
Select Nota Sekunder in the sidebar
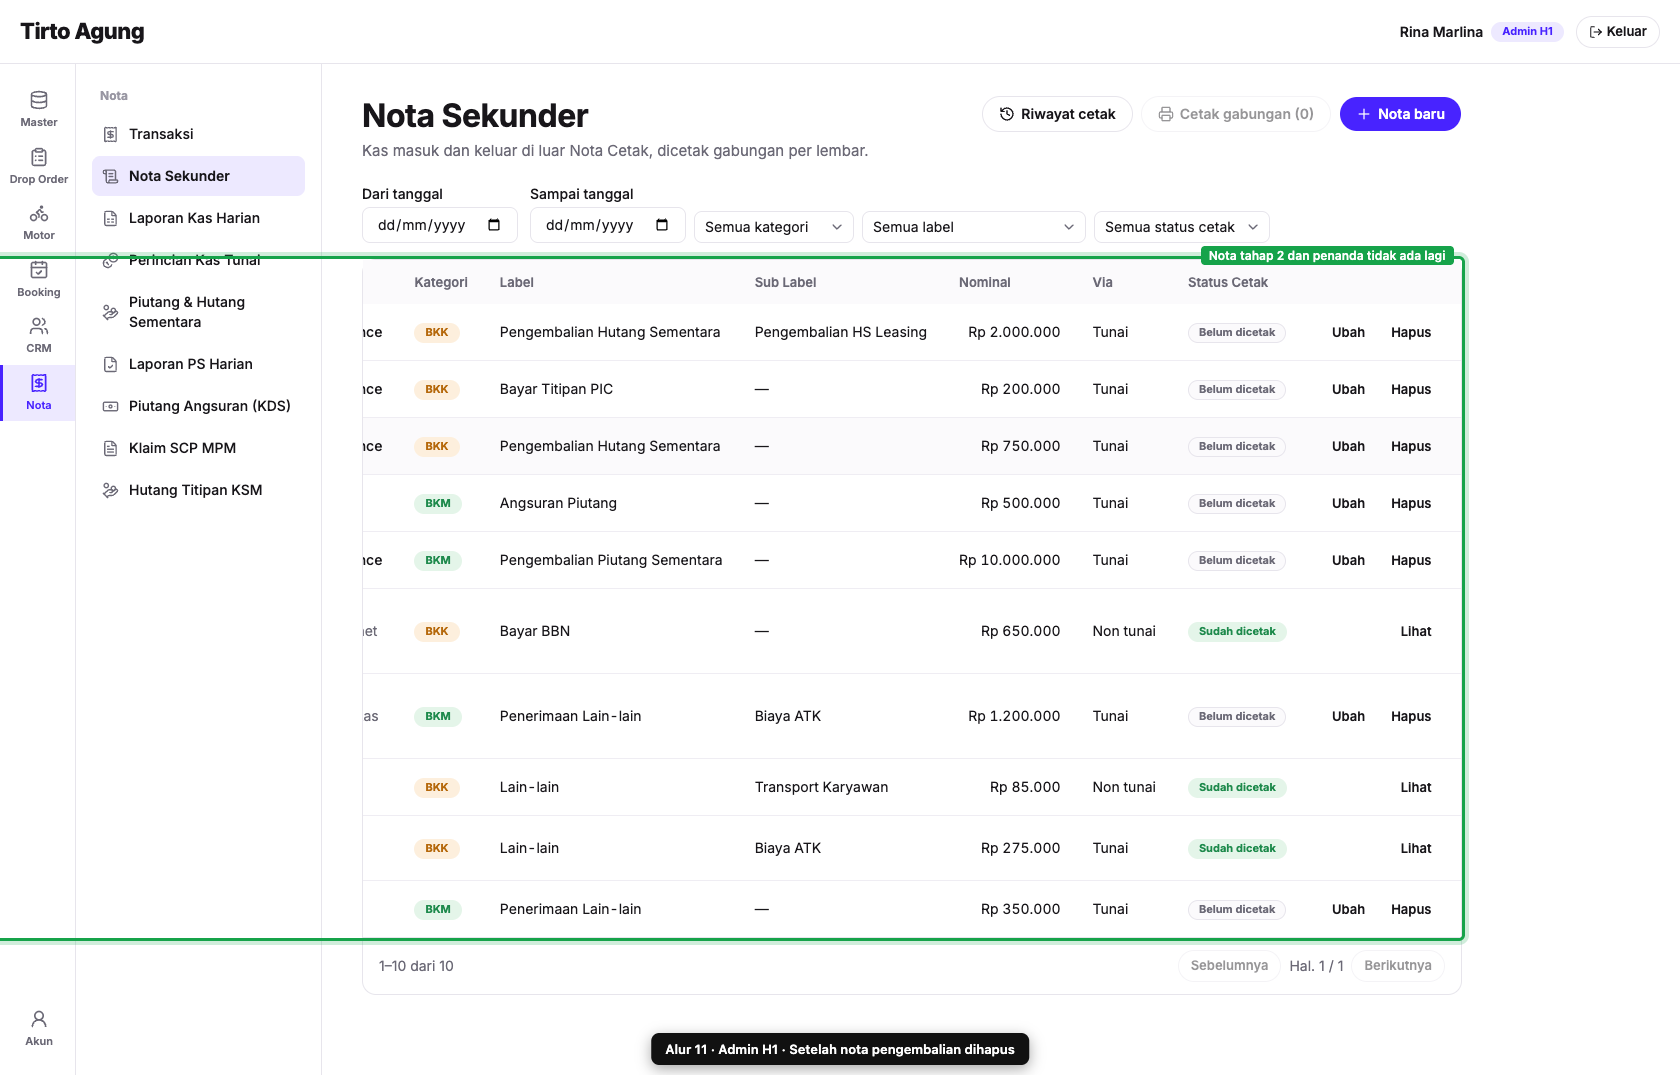point(198,176)
